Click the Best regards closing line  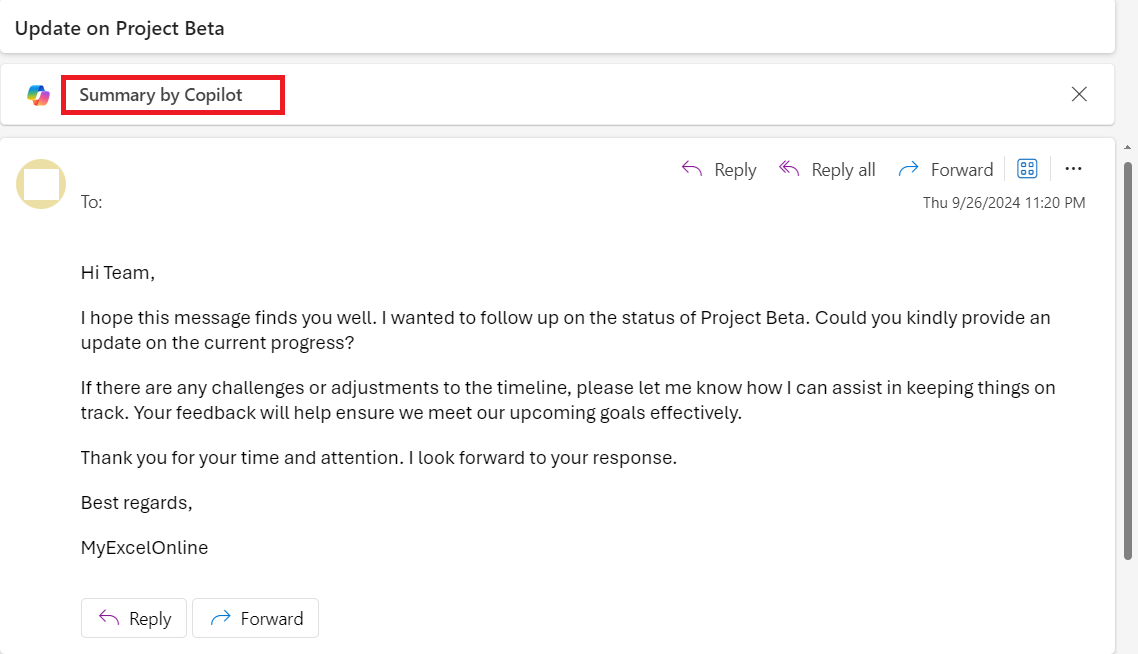click(136, 503)
